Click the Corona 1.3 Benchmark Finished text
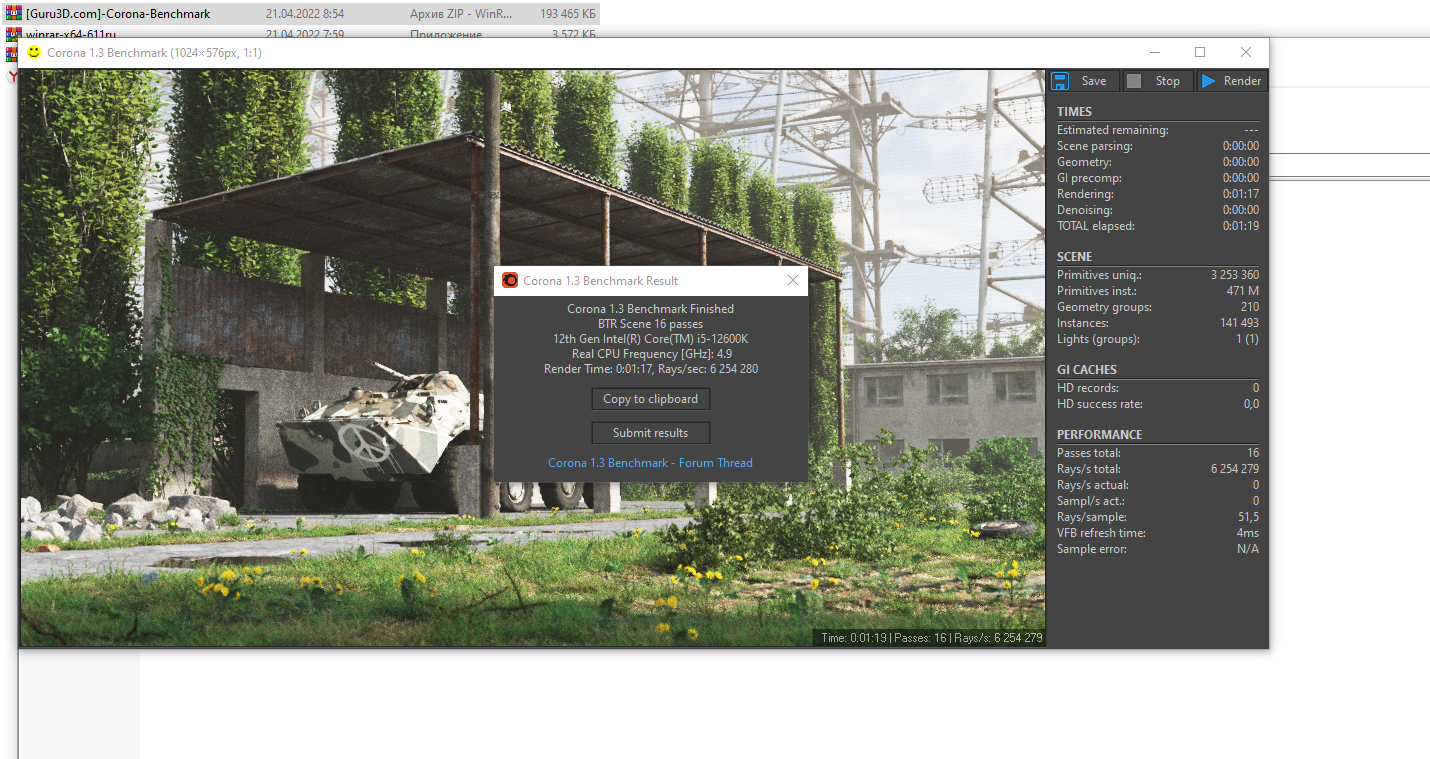This screenshot has height=759, width=1430. (650, 309)
